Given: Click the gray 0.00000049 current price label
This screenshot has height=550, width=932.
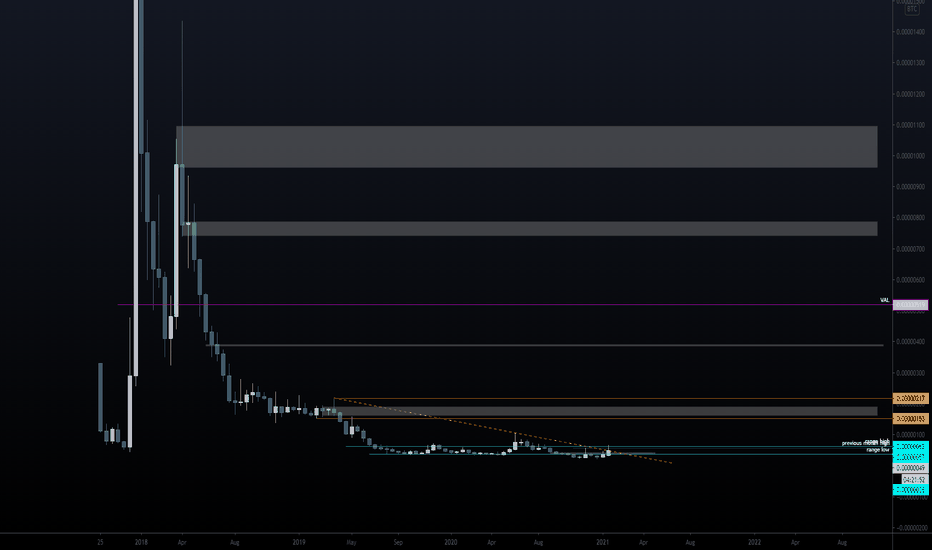Looking at the screenshot, I should (911, 468).
